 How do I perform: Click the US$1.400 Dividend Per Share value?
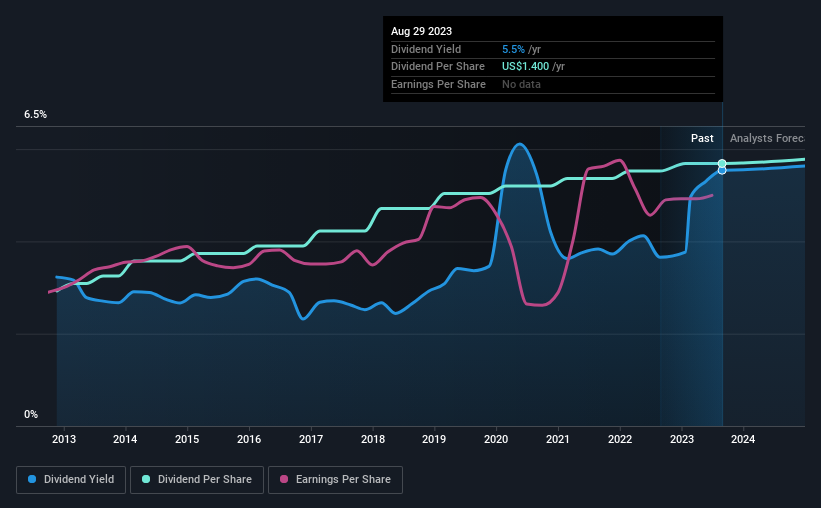pyautogui.click(x=526, y=67)
